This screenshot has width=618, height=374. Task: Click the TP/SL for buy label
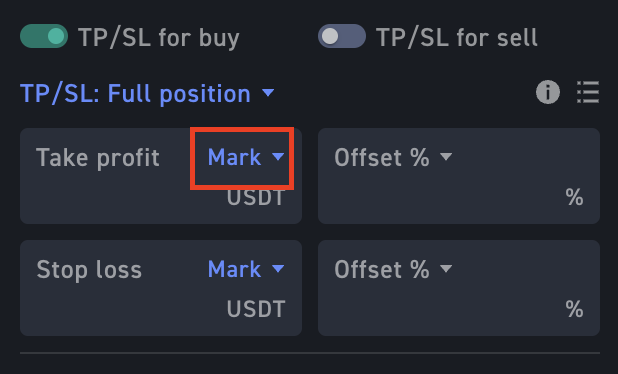pyautogui.click(x=159, y=38)
